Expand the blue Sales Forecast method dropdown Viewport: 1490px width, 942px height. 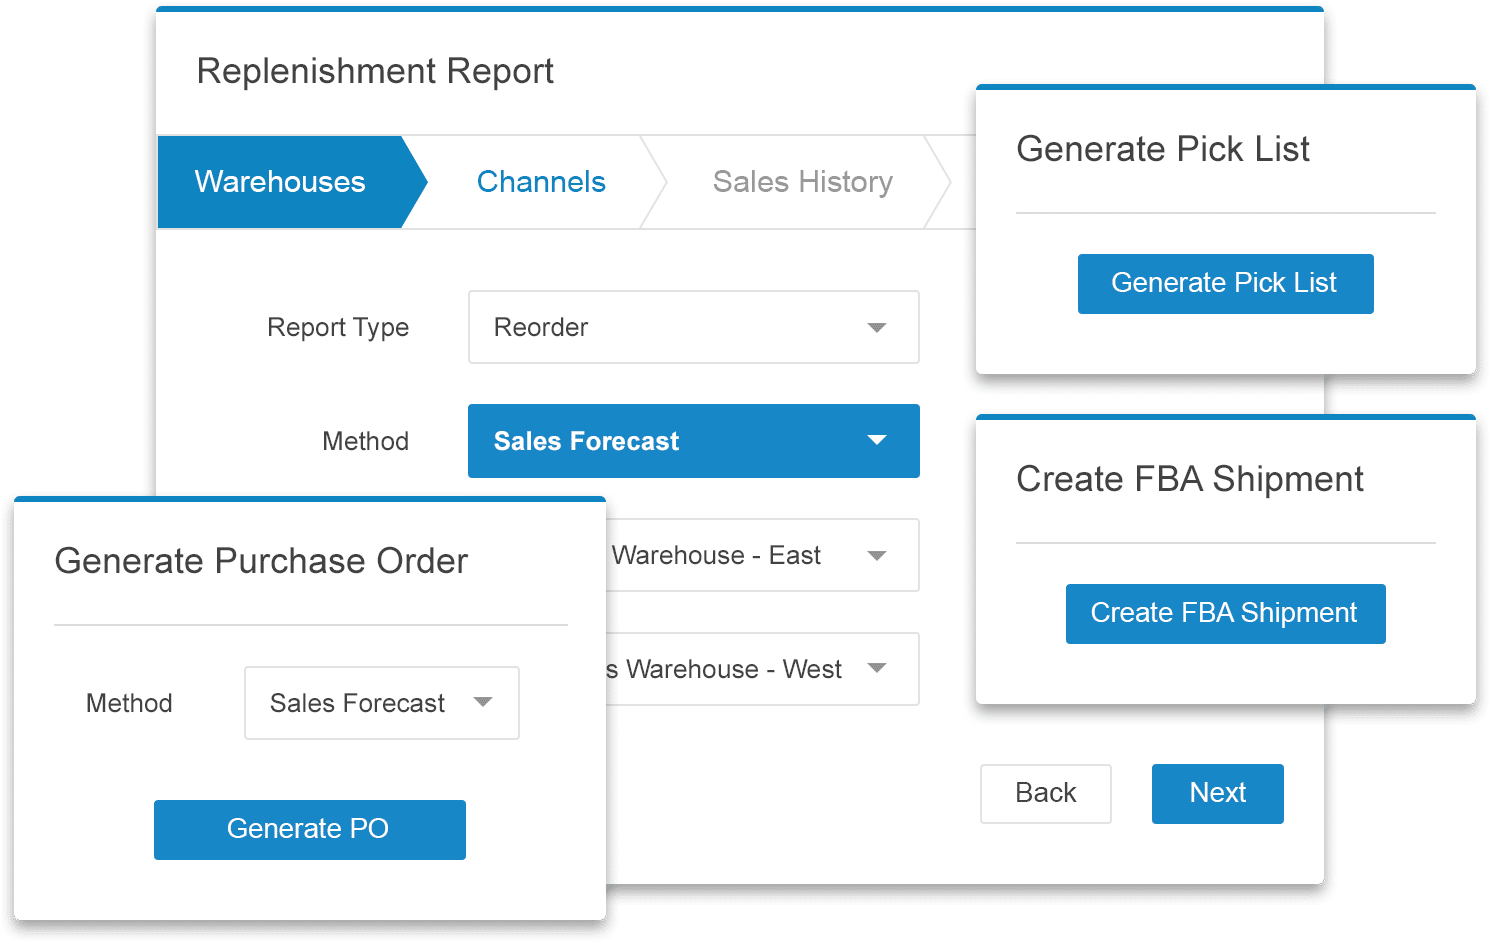tap(693, 441)
